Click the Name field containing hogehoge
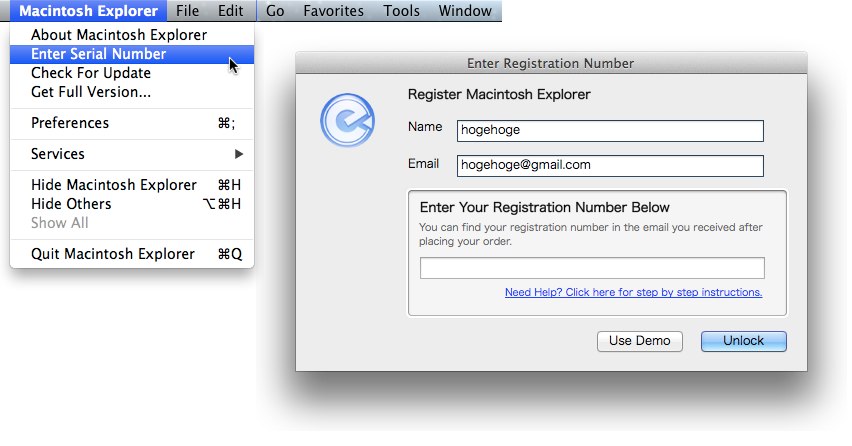 point(610,131)
